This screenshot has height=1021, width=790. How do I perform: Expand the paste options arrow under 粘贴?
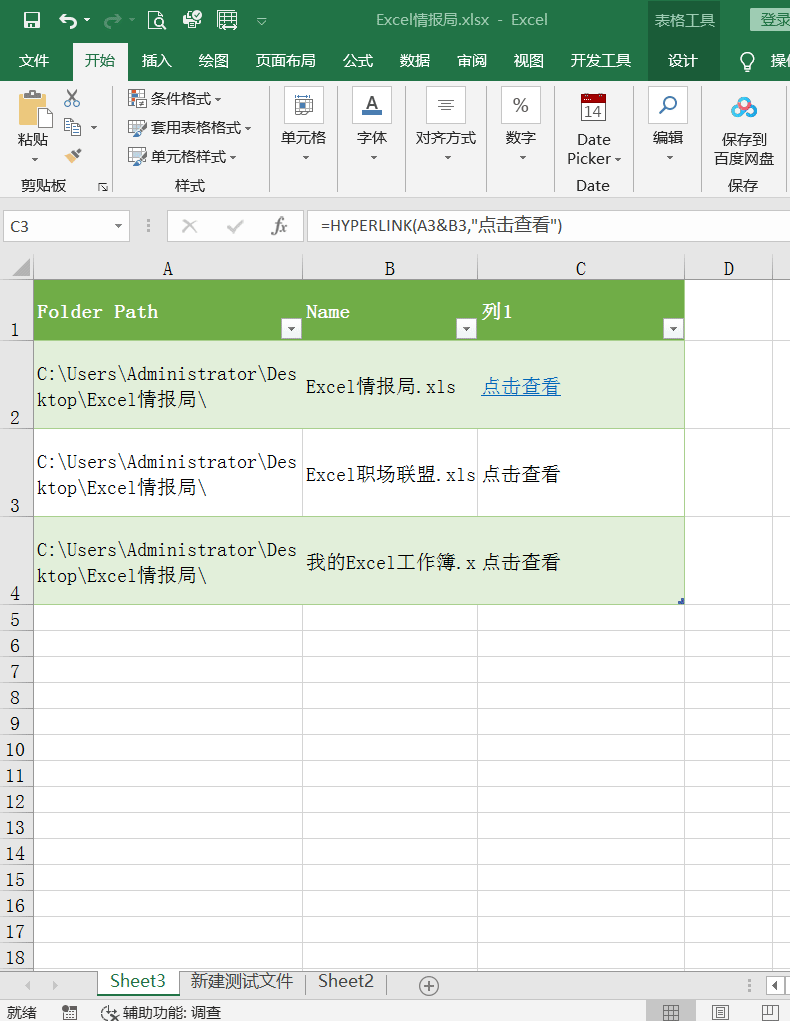(34, 159)
